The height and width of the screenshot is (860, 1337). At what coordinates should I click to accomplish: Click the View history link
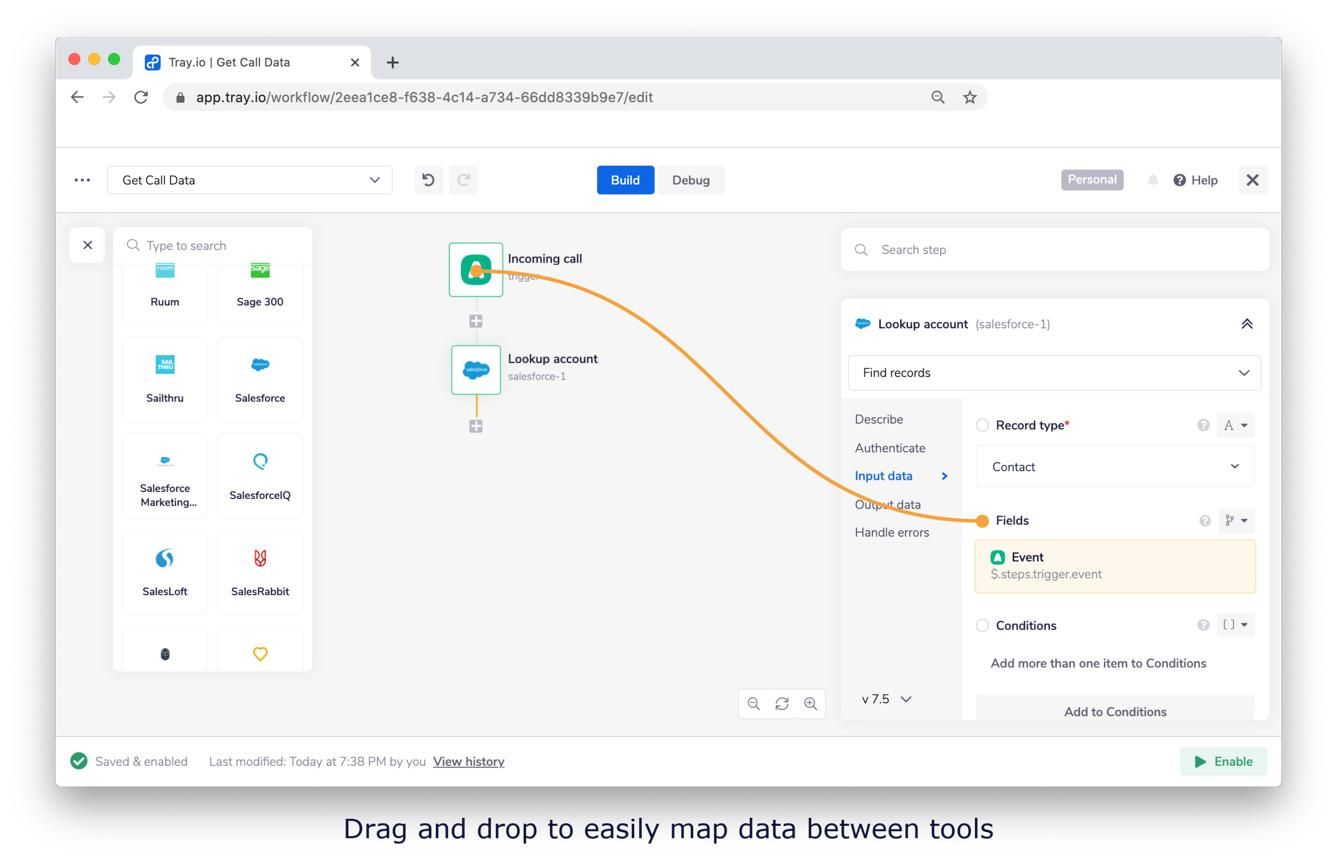pyautogui.click(x=468, y=762)
